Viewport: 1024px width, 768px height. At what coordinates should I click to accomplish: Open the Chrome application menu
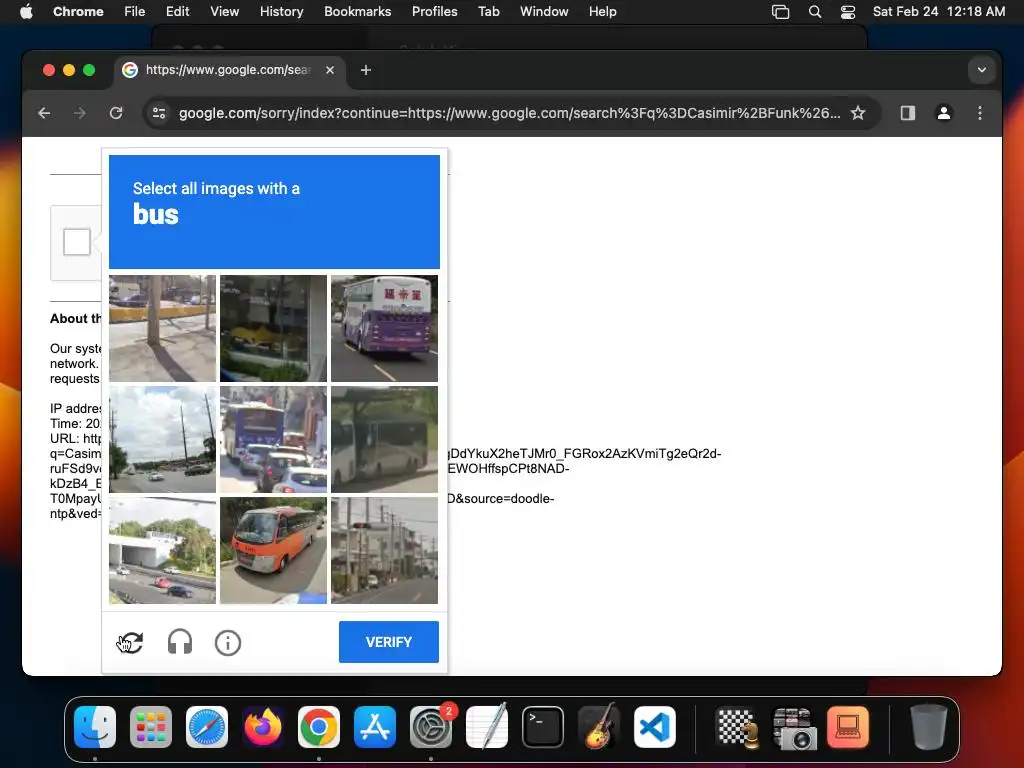78,12
